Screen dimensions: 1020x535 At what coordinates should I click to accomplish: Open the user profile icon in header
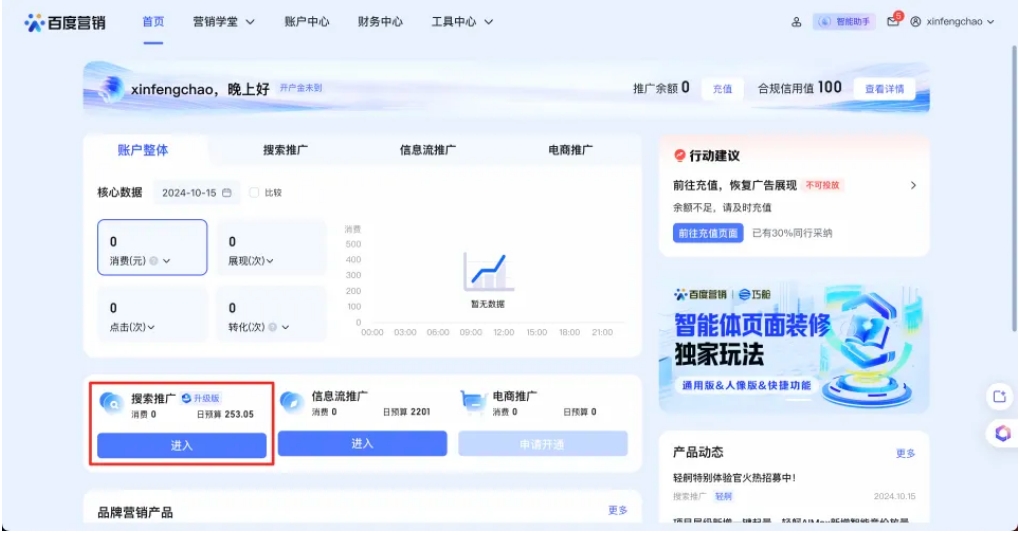[x=796, y=22]
